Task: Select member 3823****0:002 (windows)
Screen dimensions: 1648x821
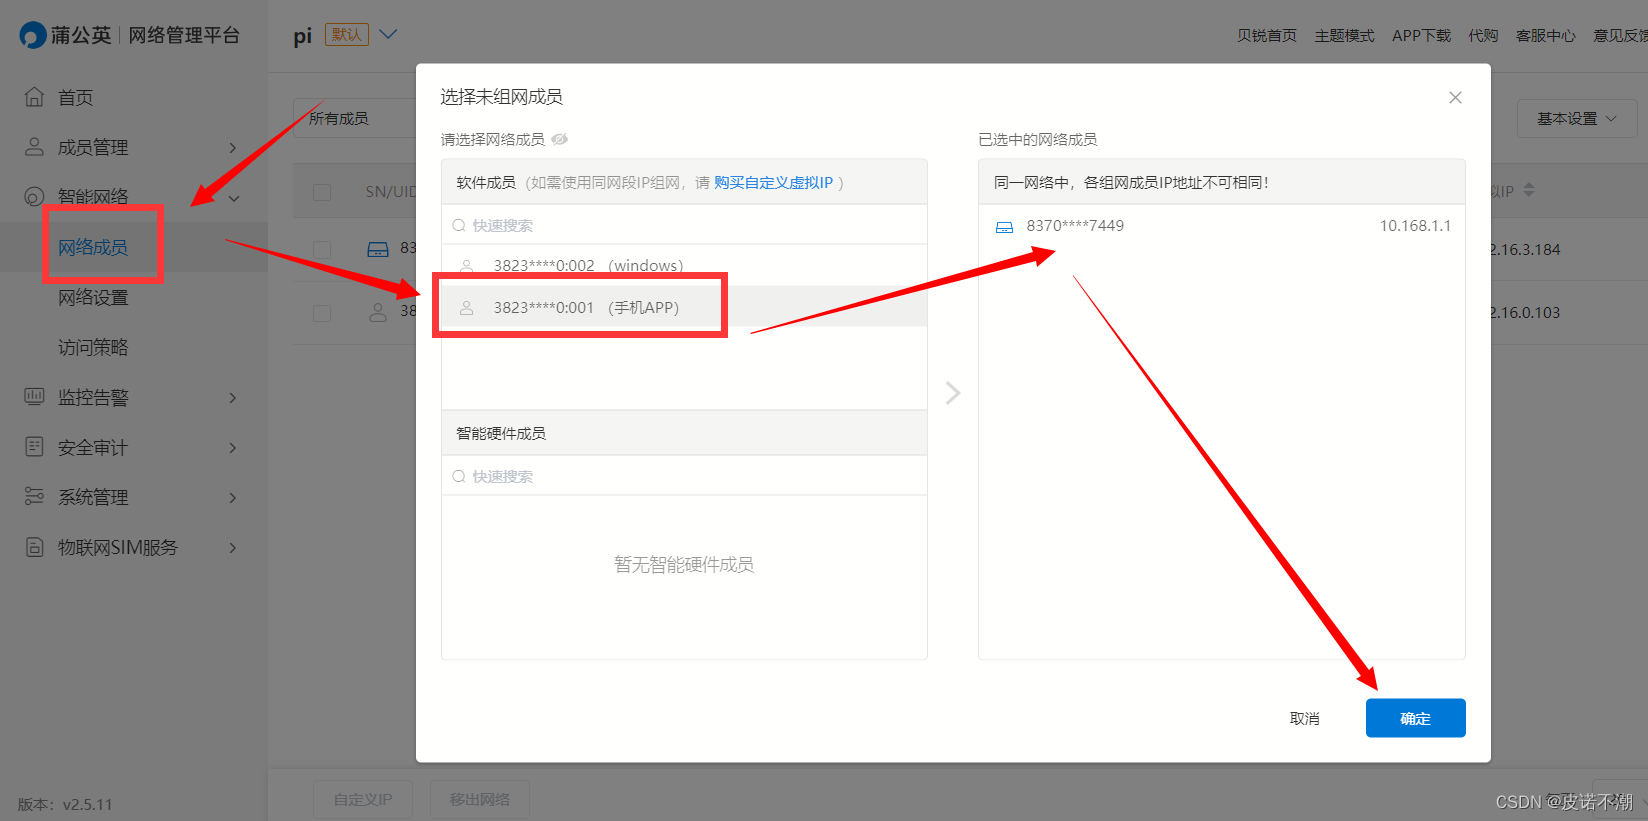Action: (684, 265)
